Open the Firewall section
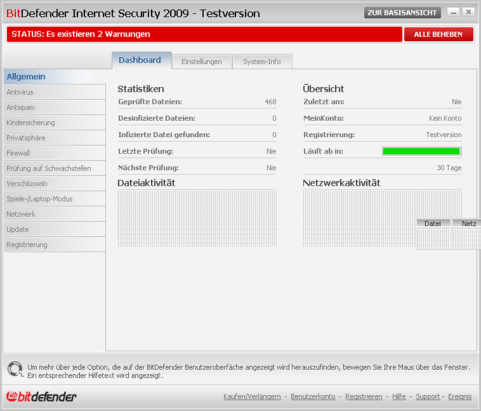Viewport: 481px width, 411px height. coord(55,153)
